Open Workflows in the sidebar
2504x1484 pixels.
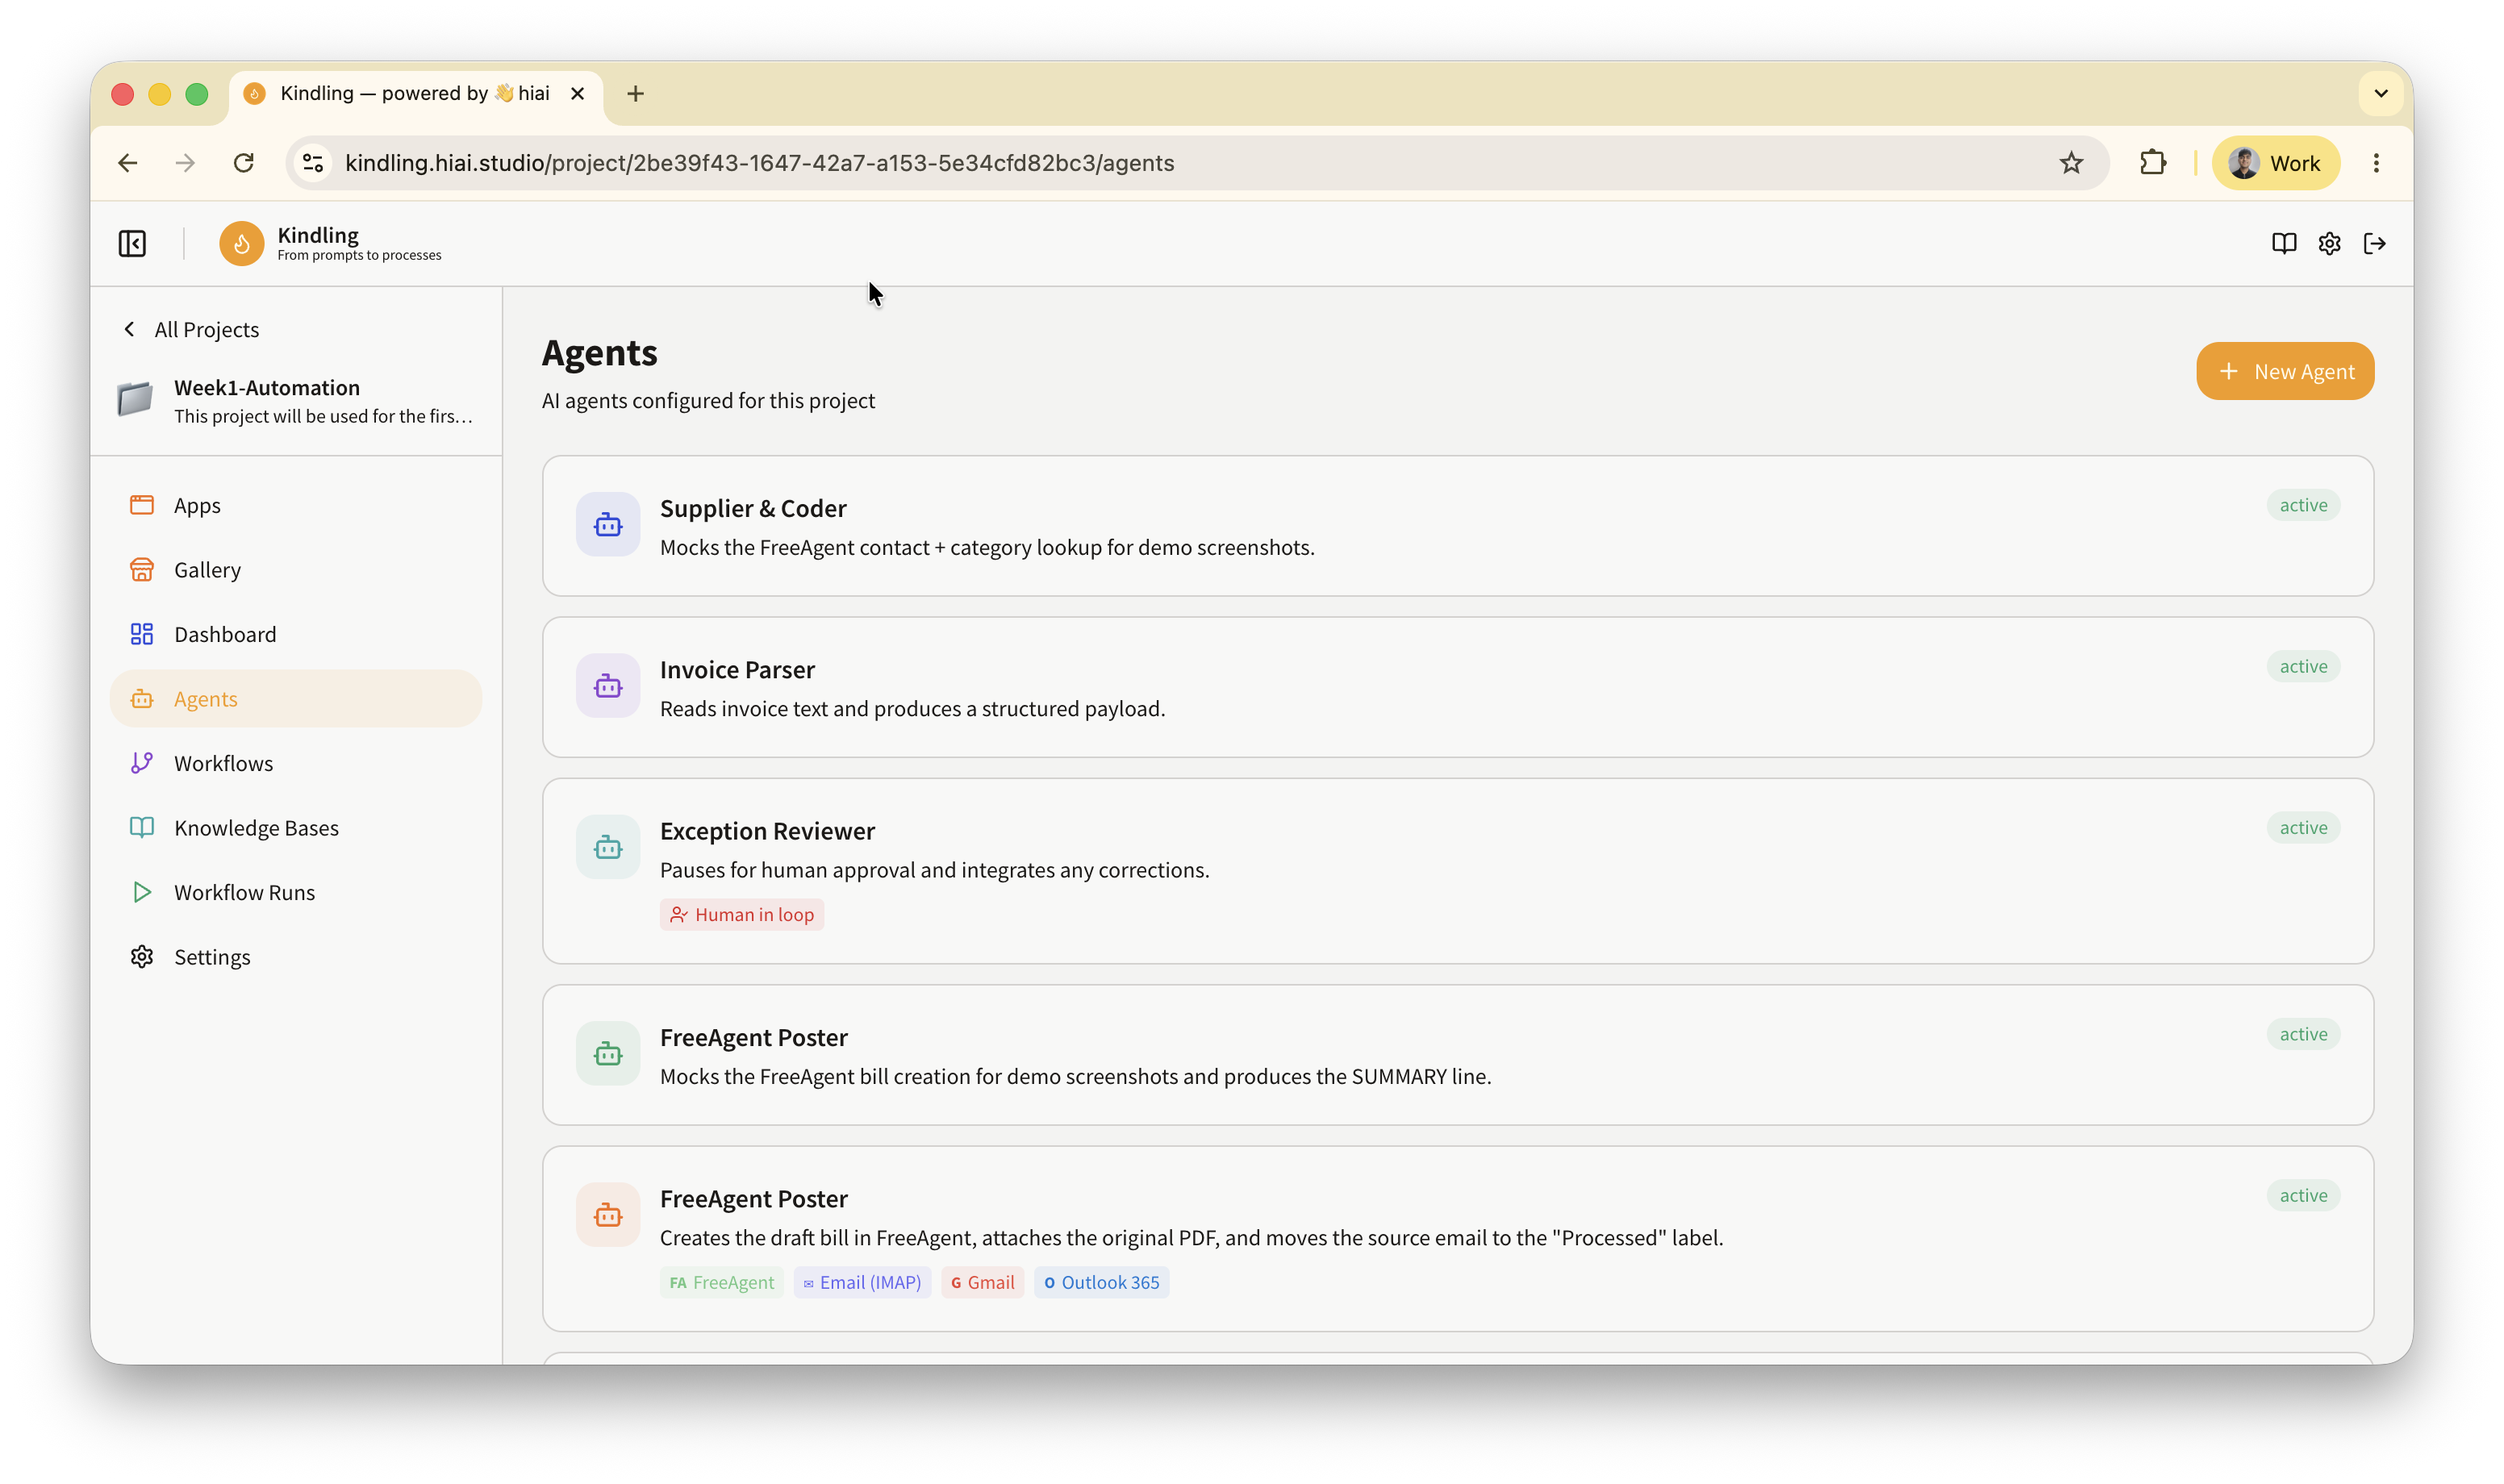[296, 763]
